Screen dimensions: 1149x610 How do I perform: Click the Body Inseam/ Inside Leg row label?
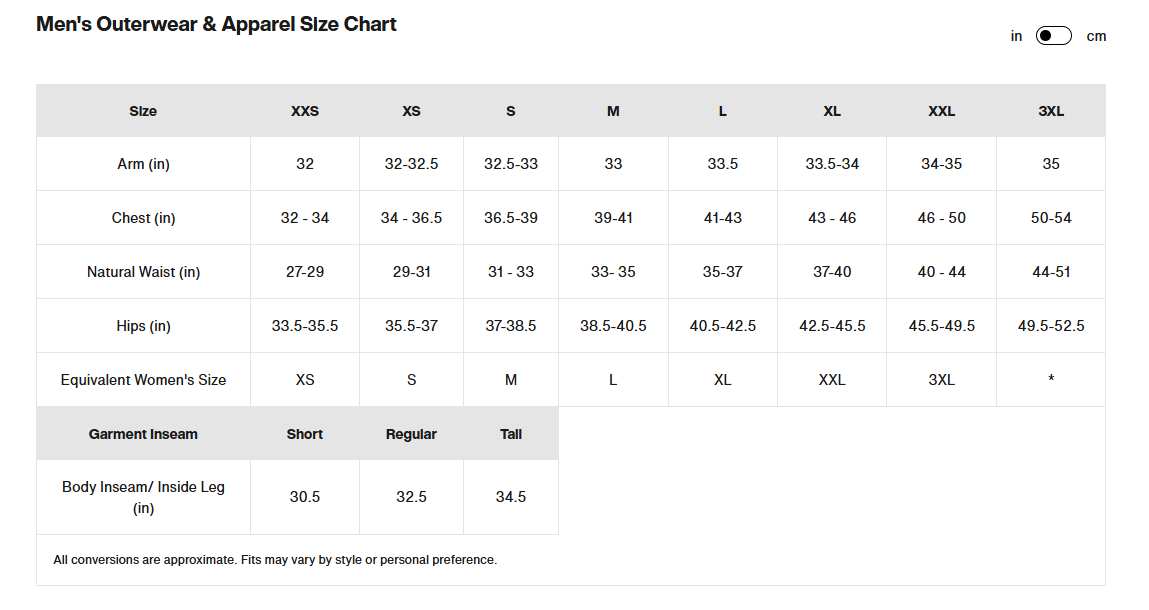143,497
